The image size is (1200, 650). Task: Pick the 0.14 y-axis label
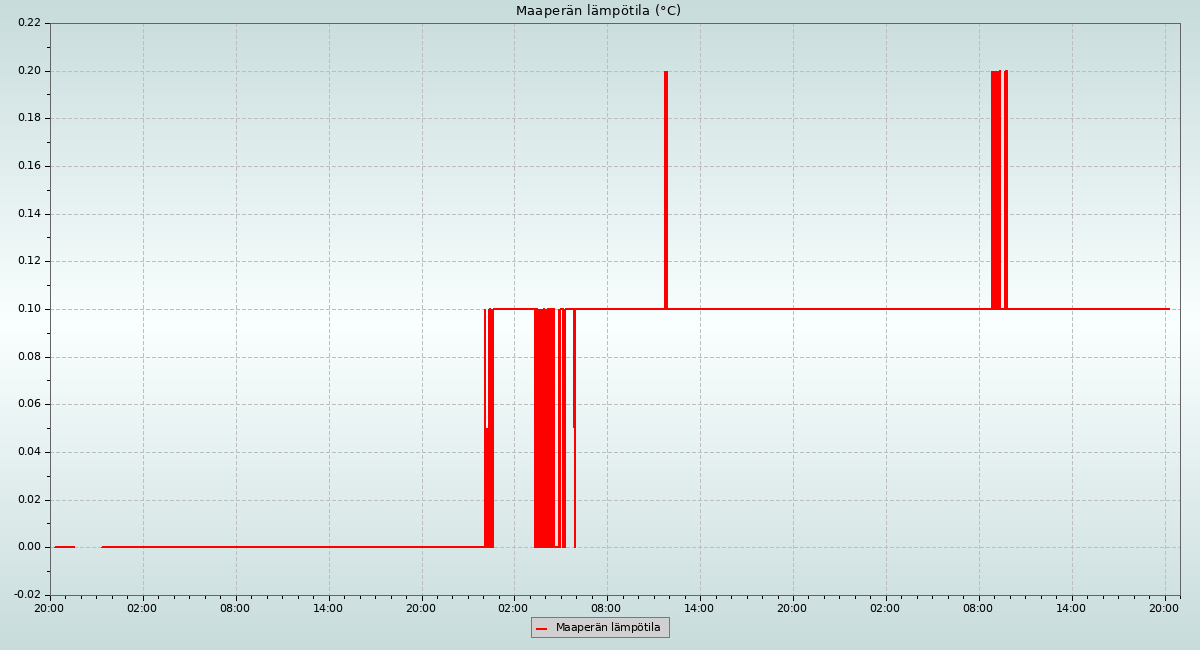coord(29,214)
